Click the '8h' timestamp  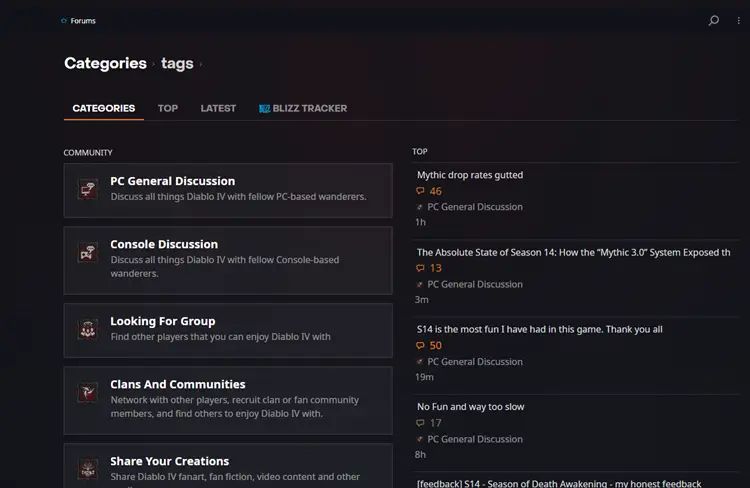[420, 455]
